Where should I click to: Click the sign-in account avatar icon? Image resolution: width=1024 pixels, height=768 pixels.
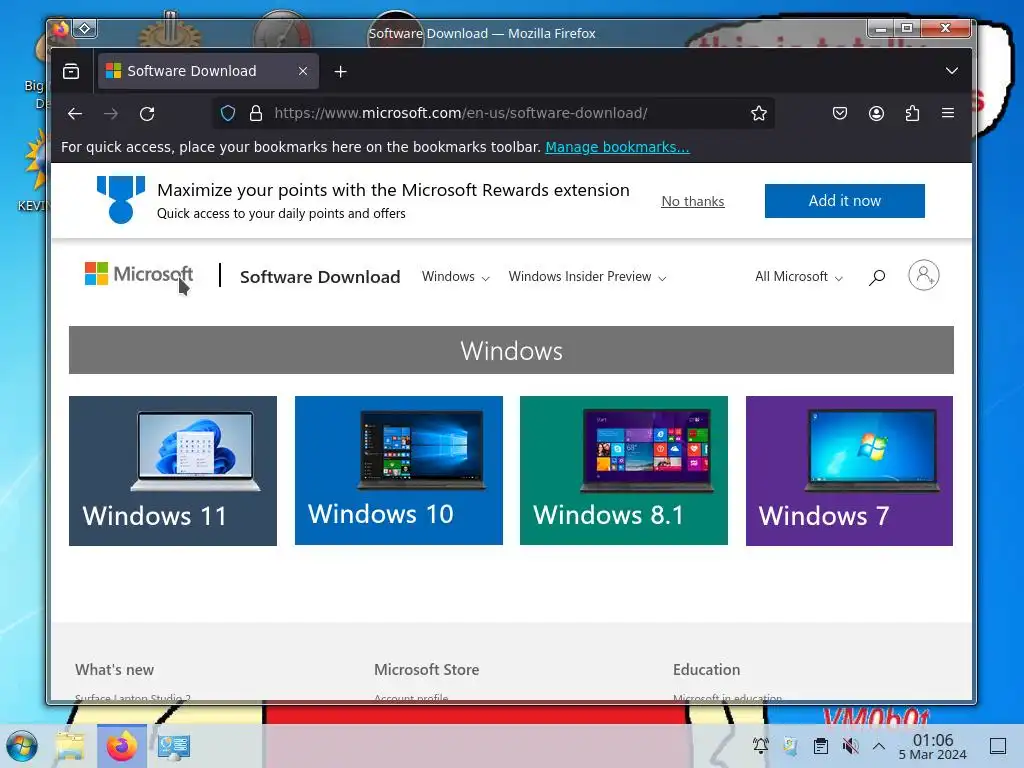click(923, 275)
